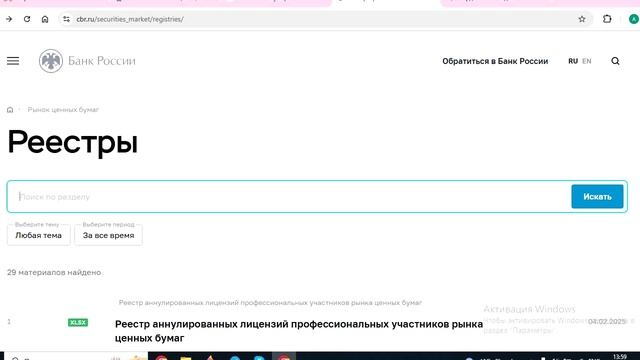Open the green profile avatar

[634, 19]
